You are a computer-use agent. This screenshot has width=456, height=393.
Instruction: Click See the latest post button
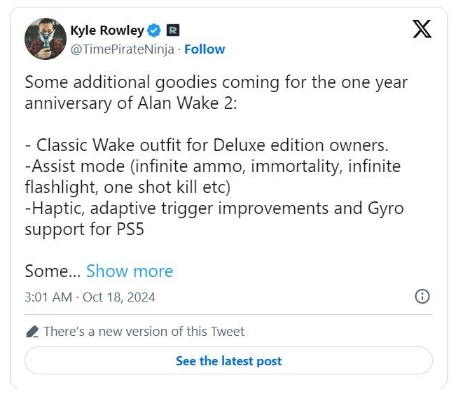point(229,361)
